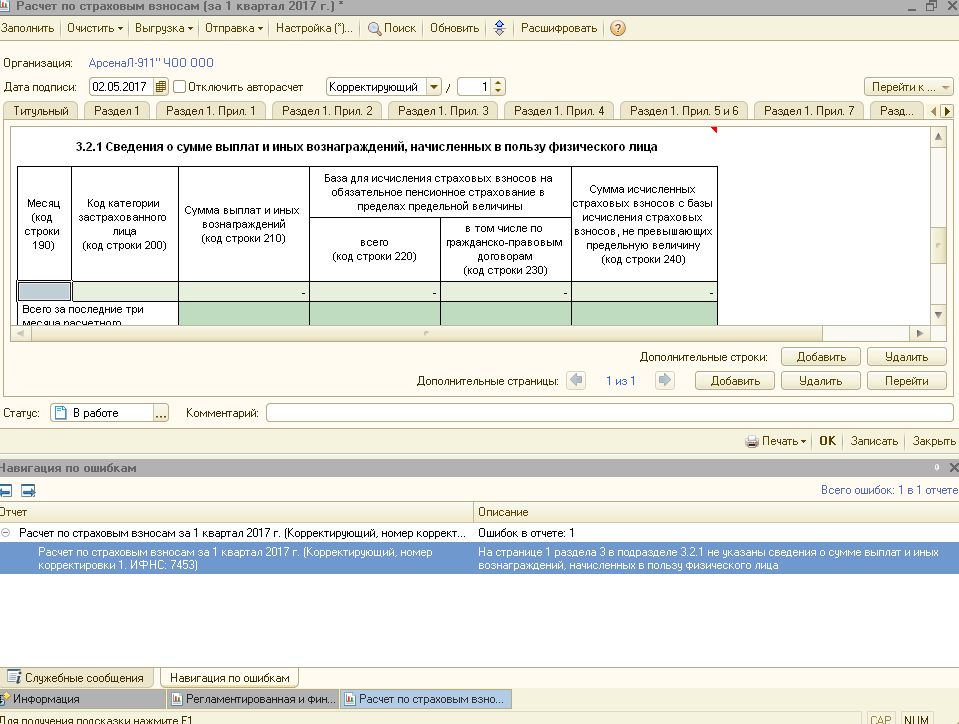This screenshot has width=959, height=724.
Task: Go to next additional page arrow
Action: coord(664,380)
